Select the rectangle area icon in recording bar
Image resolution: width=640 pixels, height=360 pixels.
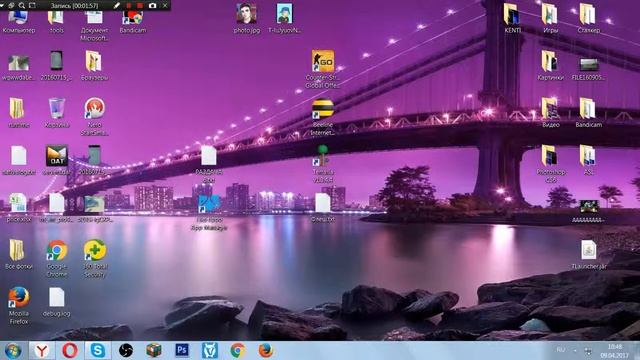click(x=32, y=6)
